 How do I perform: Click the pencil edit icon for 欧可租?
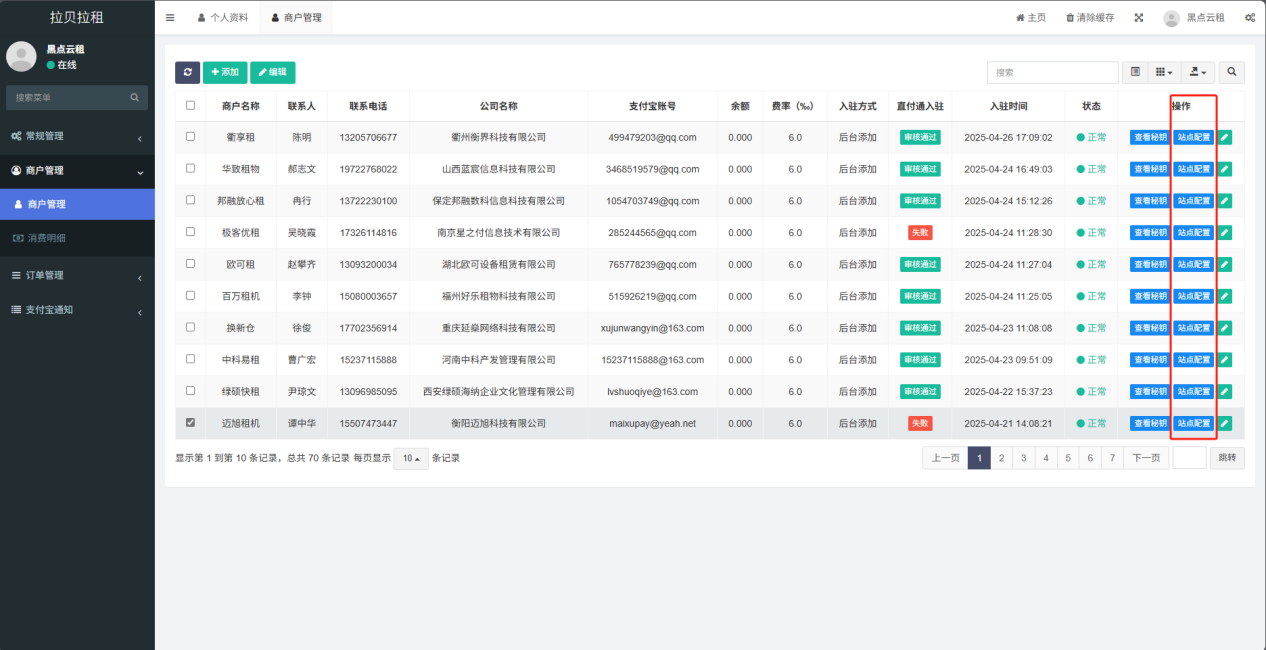click(x=1225, y=265)
